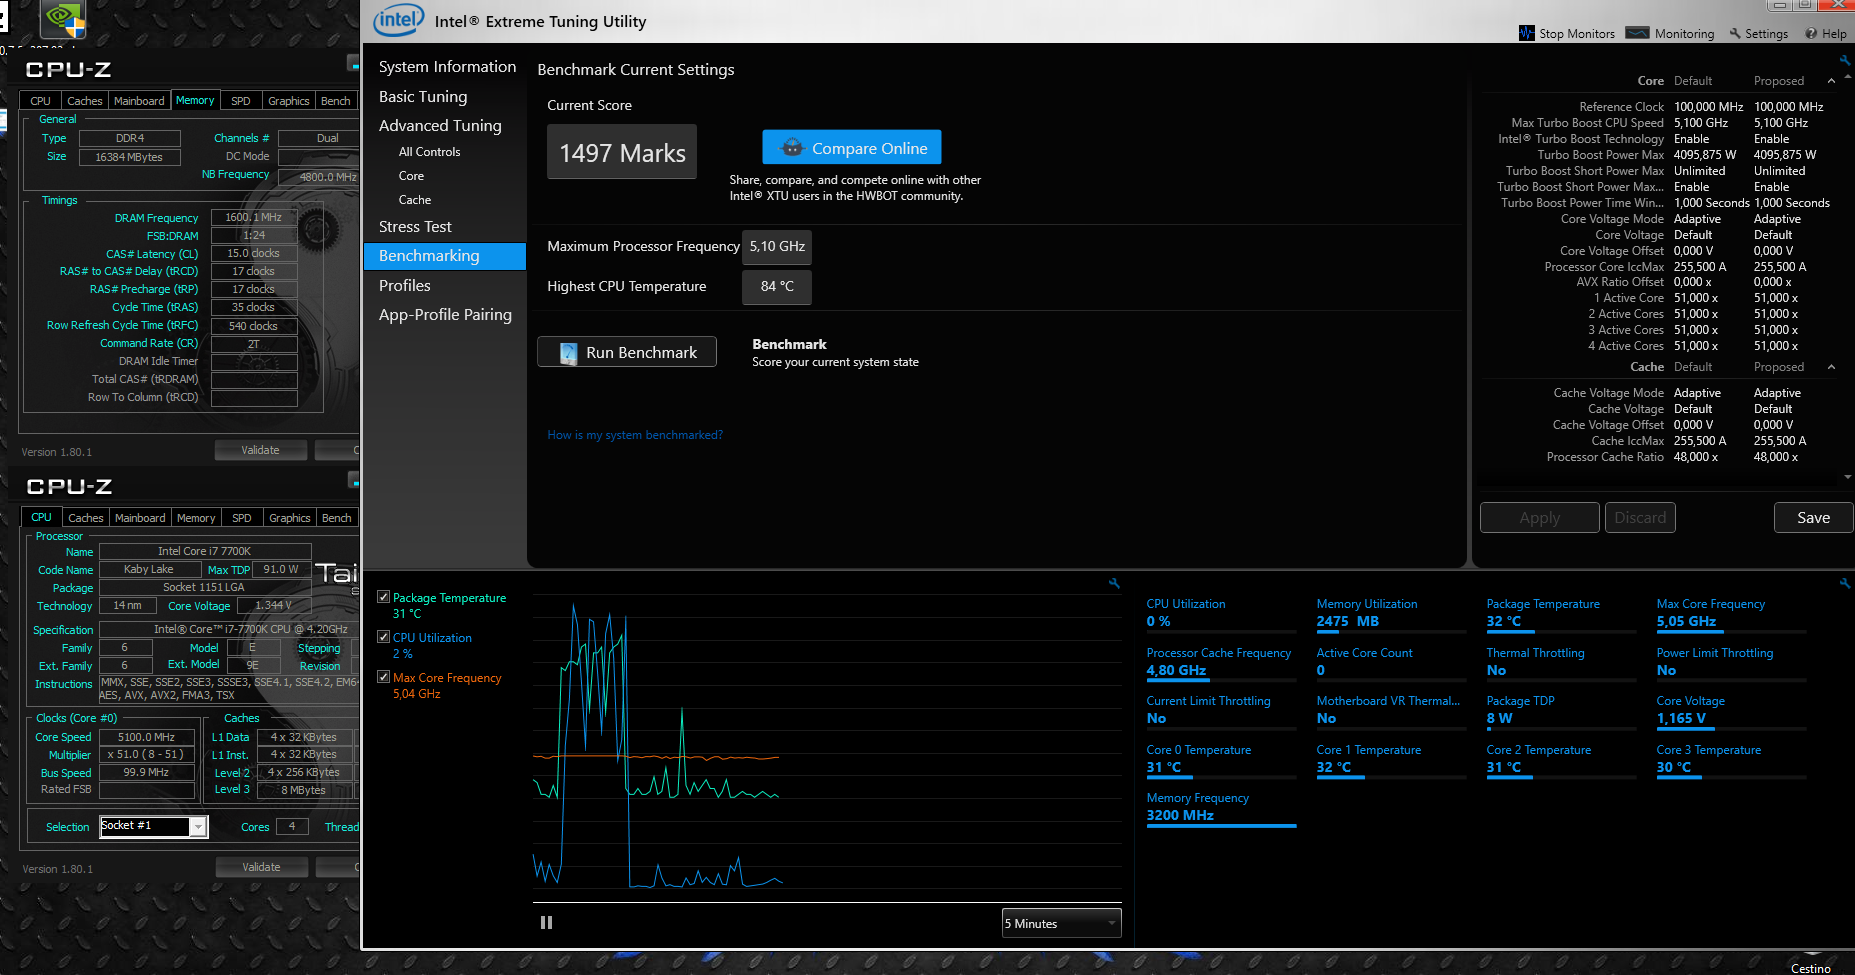1855x975 pixels.
Task: Click wrench icon above Core settings panel
Action: click(x=1845, y=60)
